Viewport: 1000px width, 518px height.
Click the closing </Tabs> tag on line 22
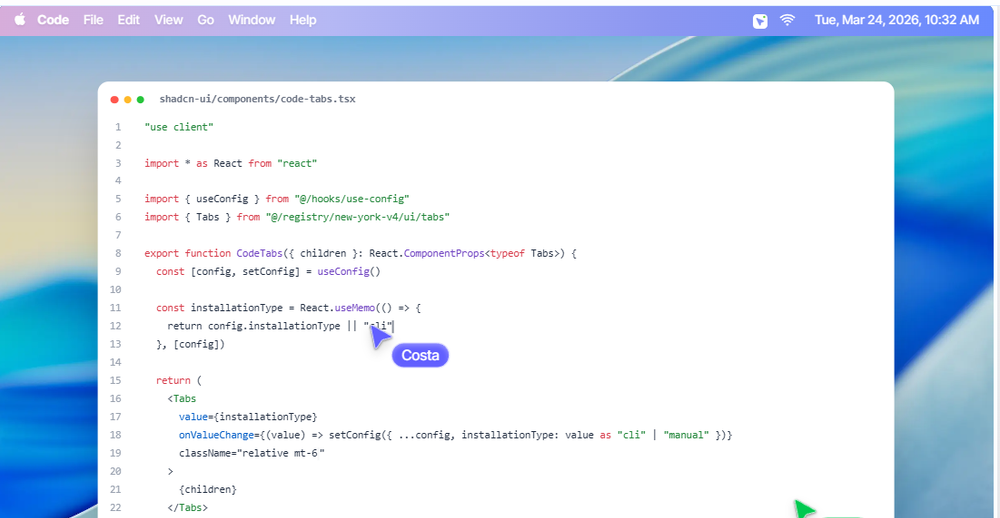click(x=188, y=508)
